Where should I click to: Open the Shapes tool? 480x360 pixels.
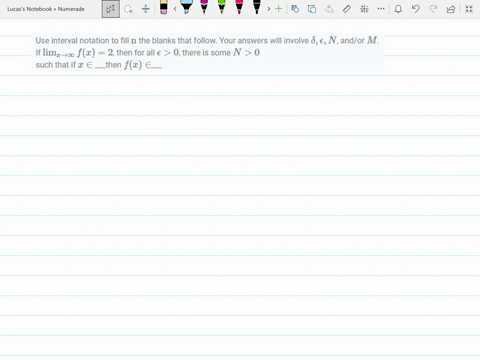pyautogui.click(x=295, y=9)
